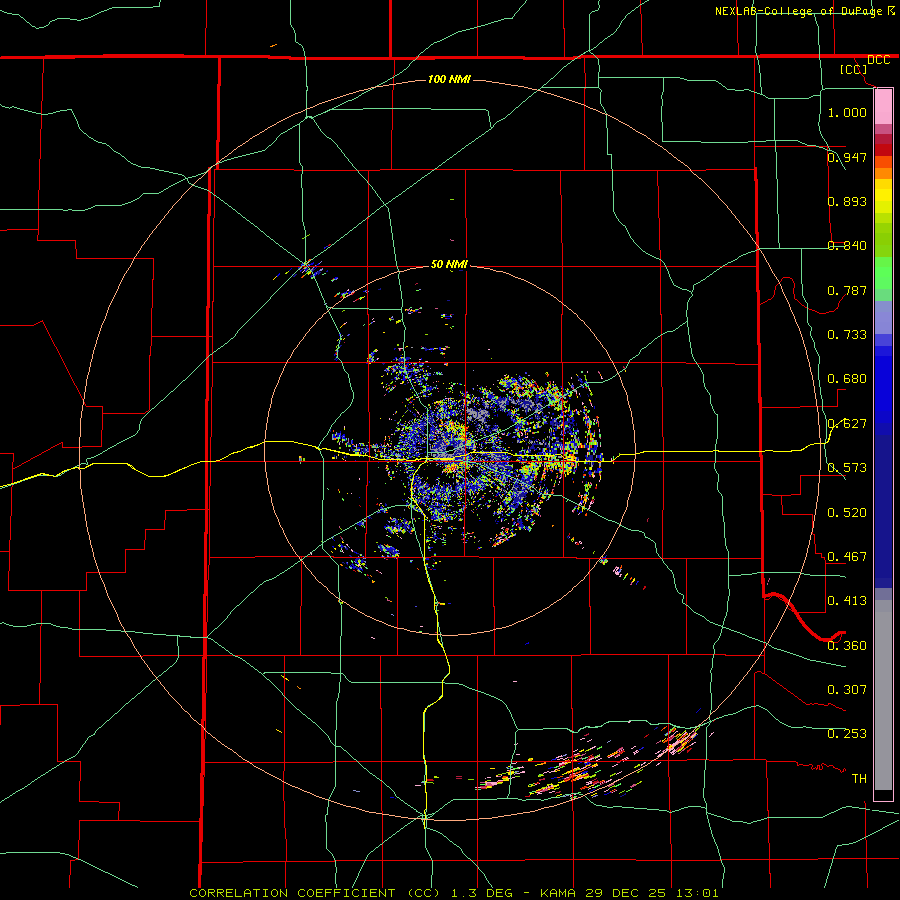Image resolution: width=900 pixels, height=900 pixels.
Task: Click the 0.520 legend value
Action: 847,513
